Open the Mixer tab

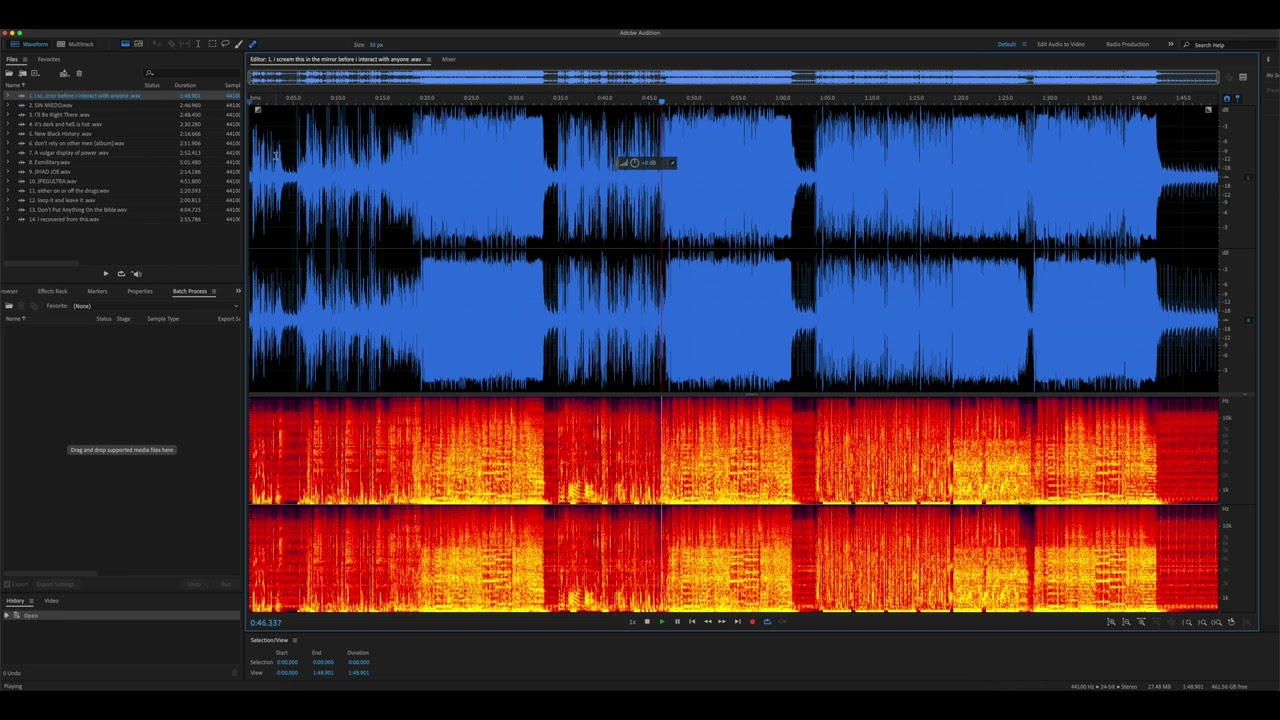(449, 59)
